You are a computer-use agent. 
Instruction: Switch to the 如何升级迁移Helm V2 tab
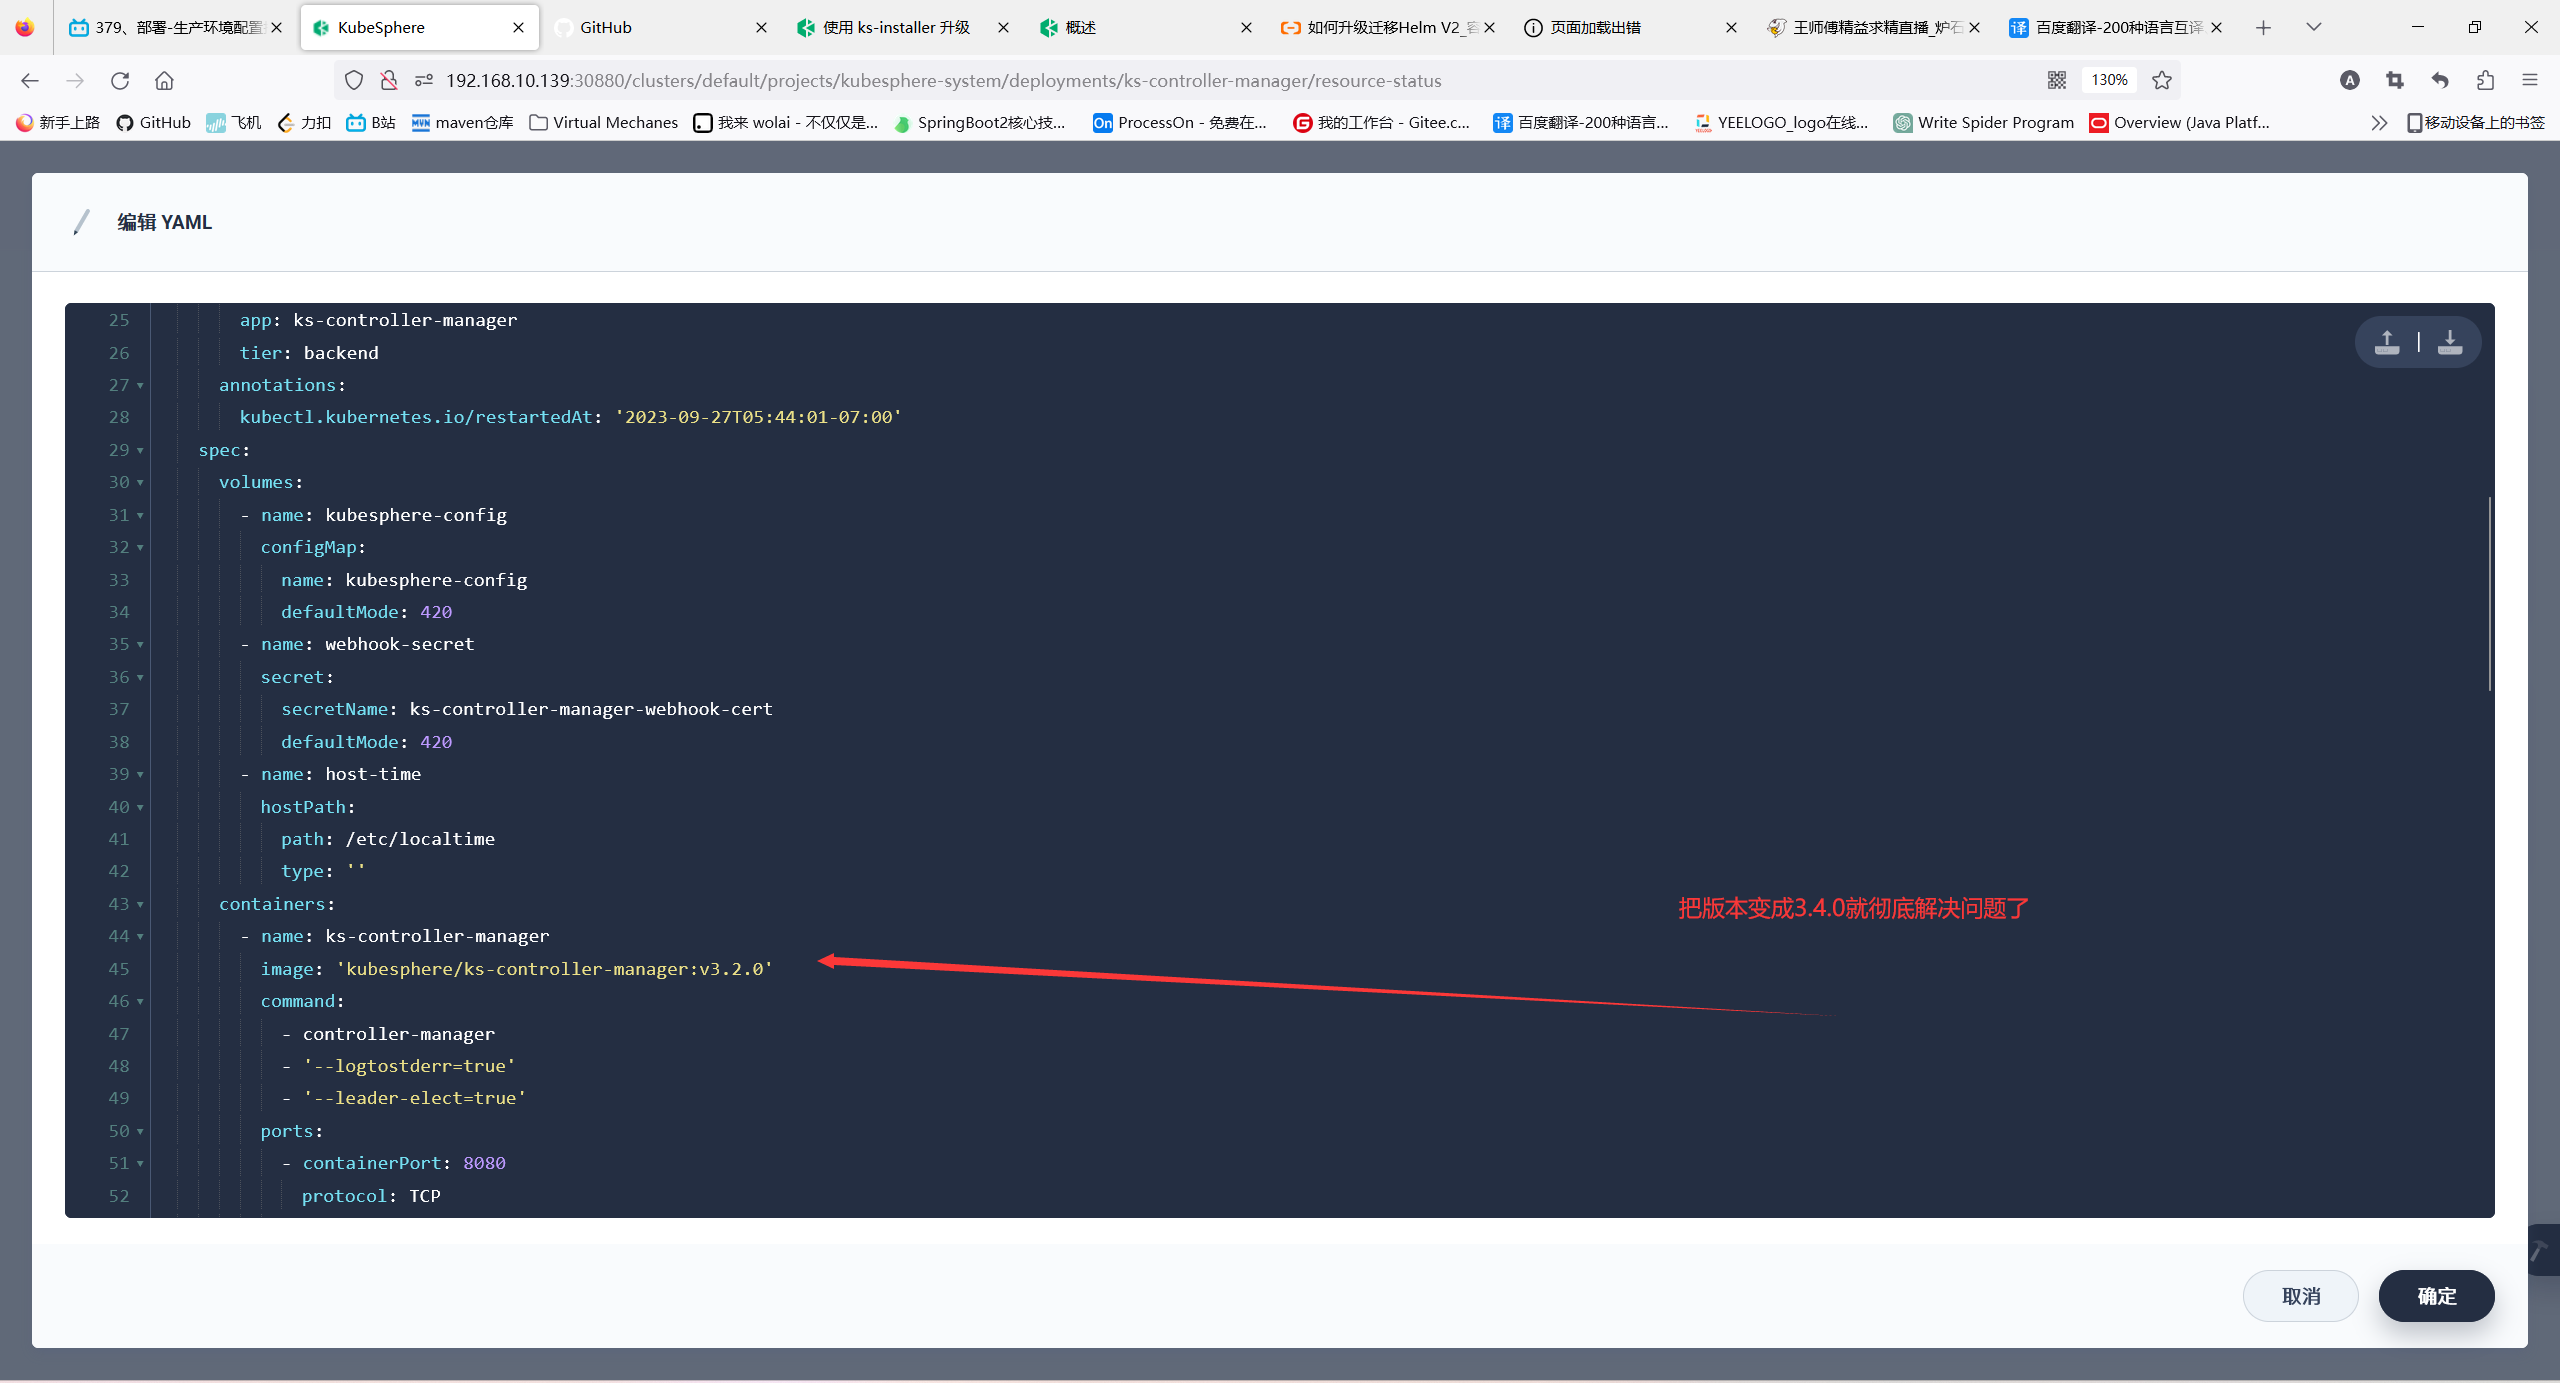pos(1387,27)
